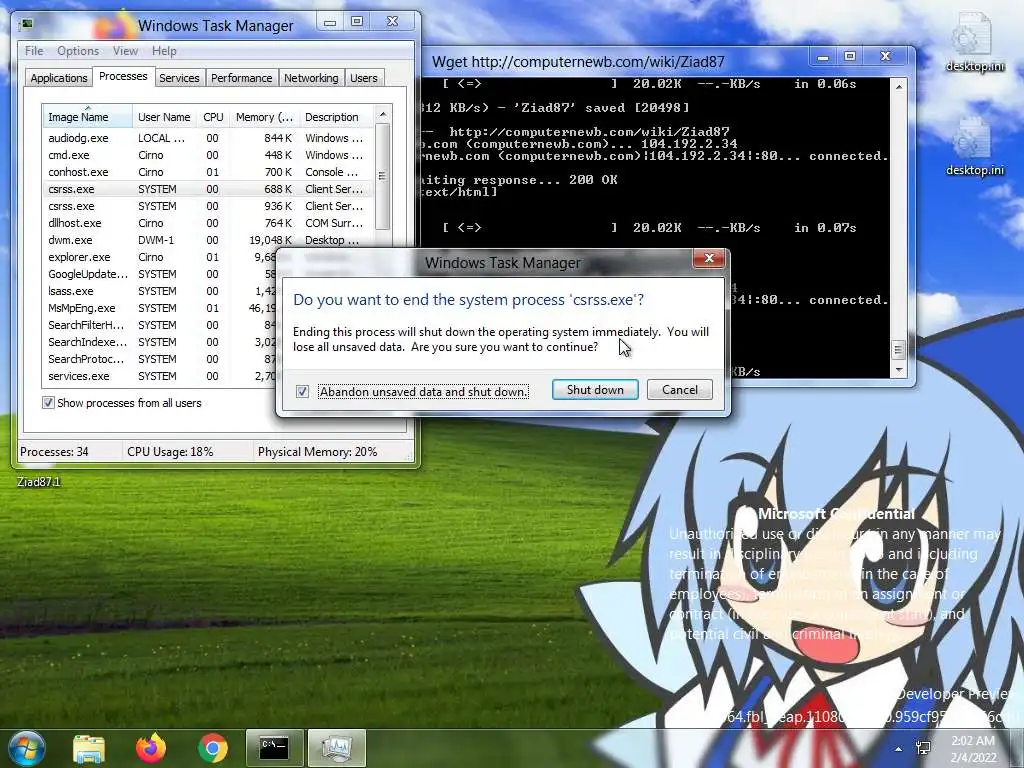Toggle Abandon unsaved data and shut down checkbox

click(302, 391)
